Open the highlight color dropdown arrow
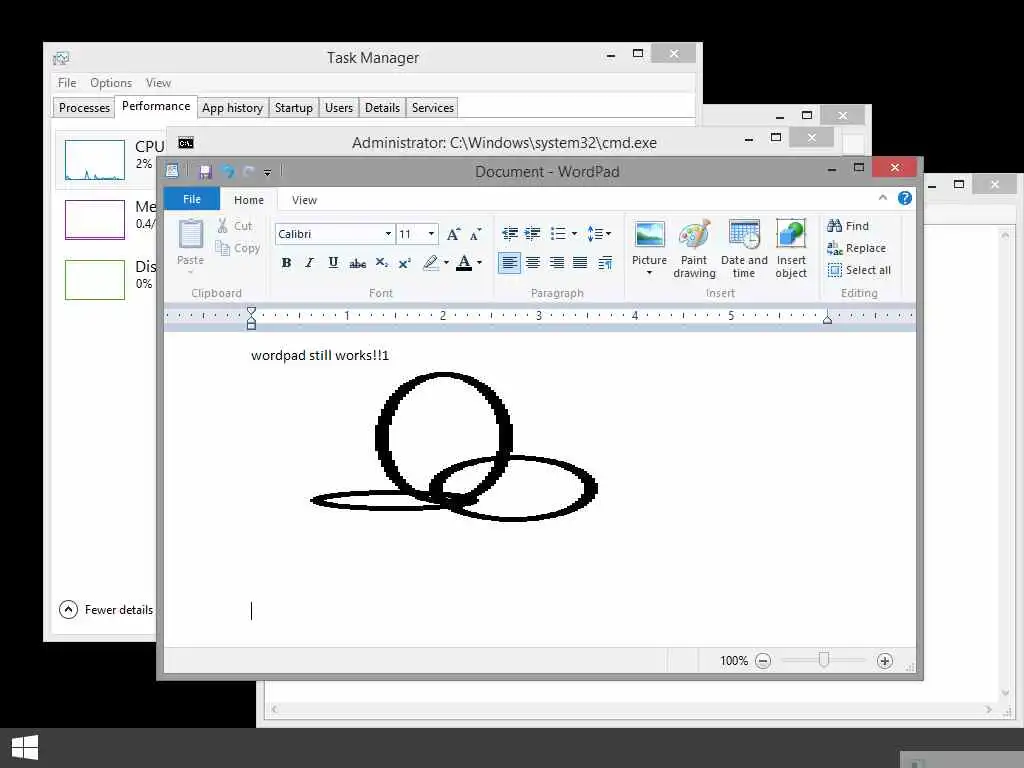This screenshot has height=768, width=1024. coord(446,263)
